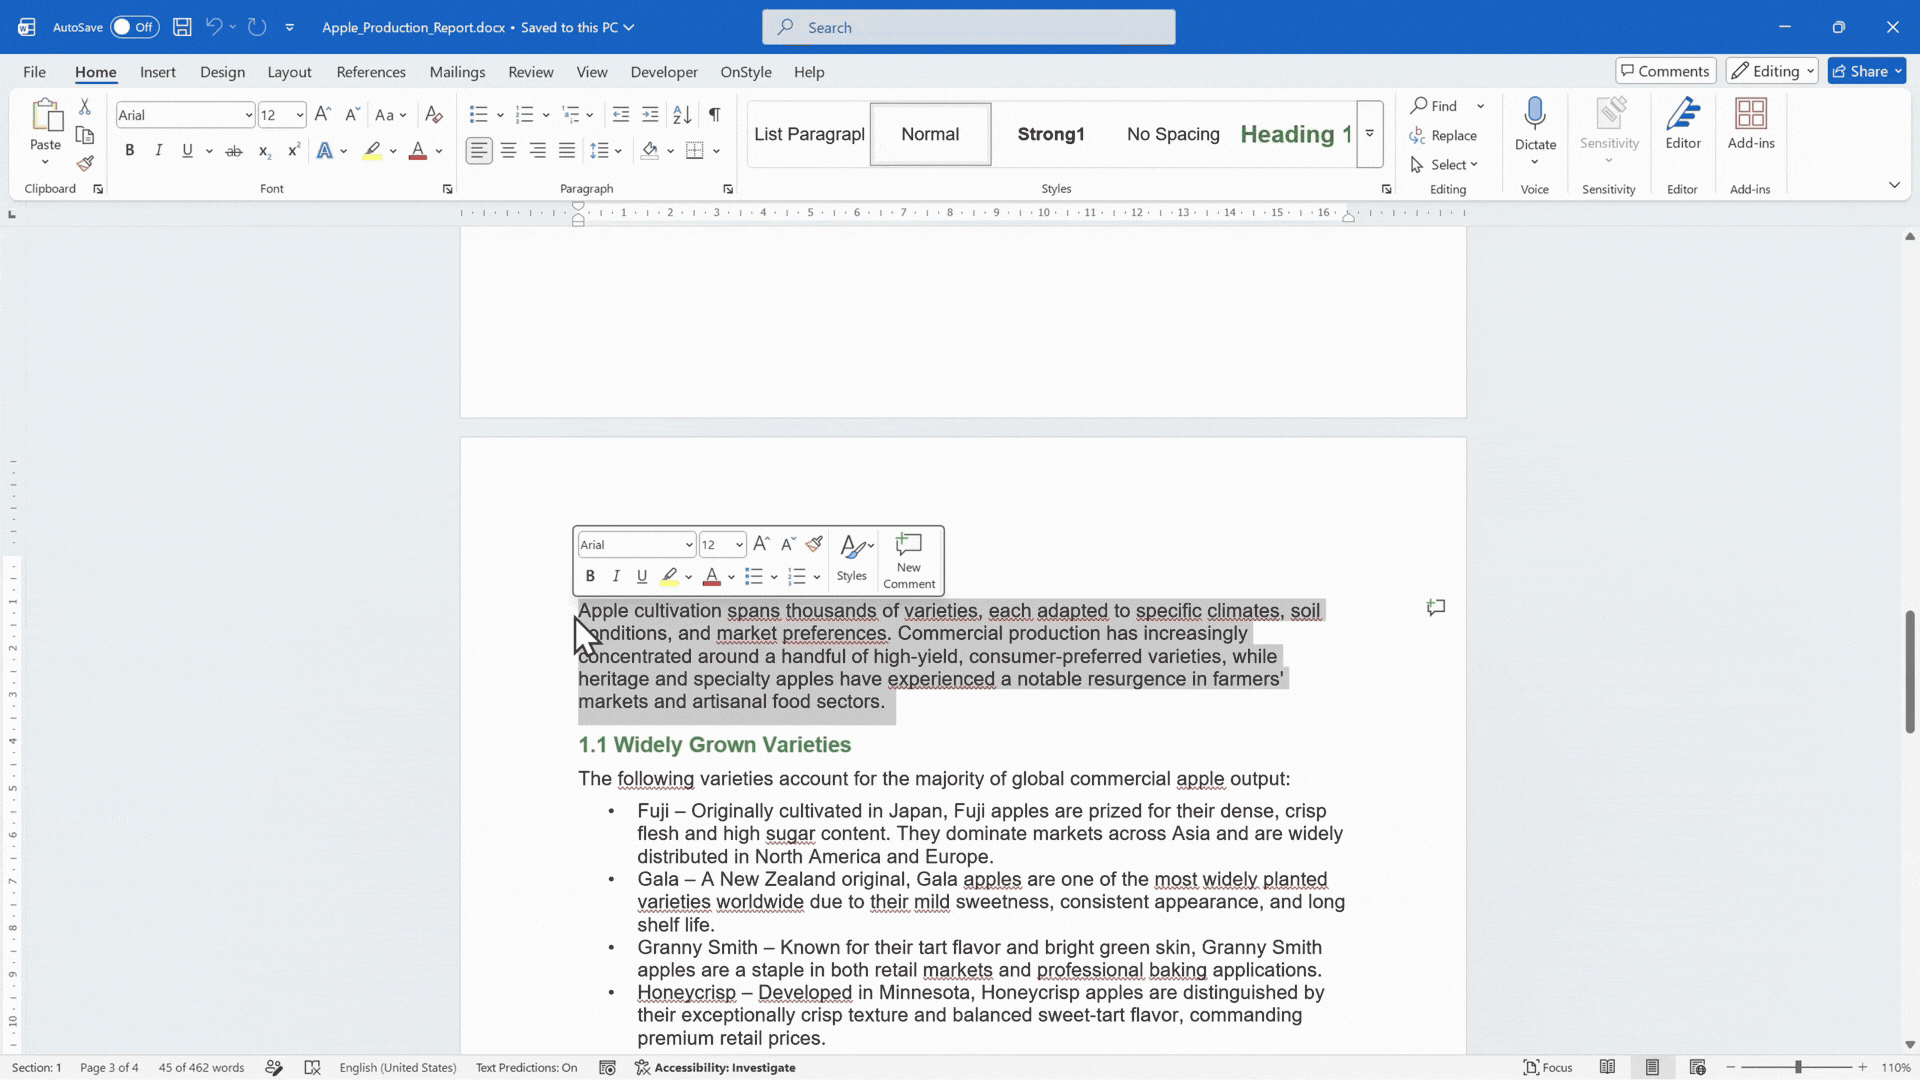Image resolution: width=1920 pixels, height=1080 pixels.
Task: Click Clear All Formatting icon
Action: point(433,115)
